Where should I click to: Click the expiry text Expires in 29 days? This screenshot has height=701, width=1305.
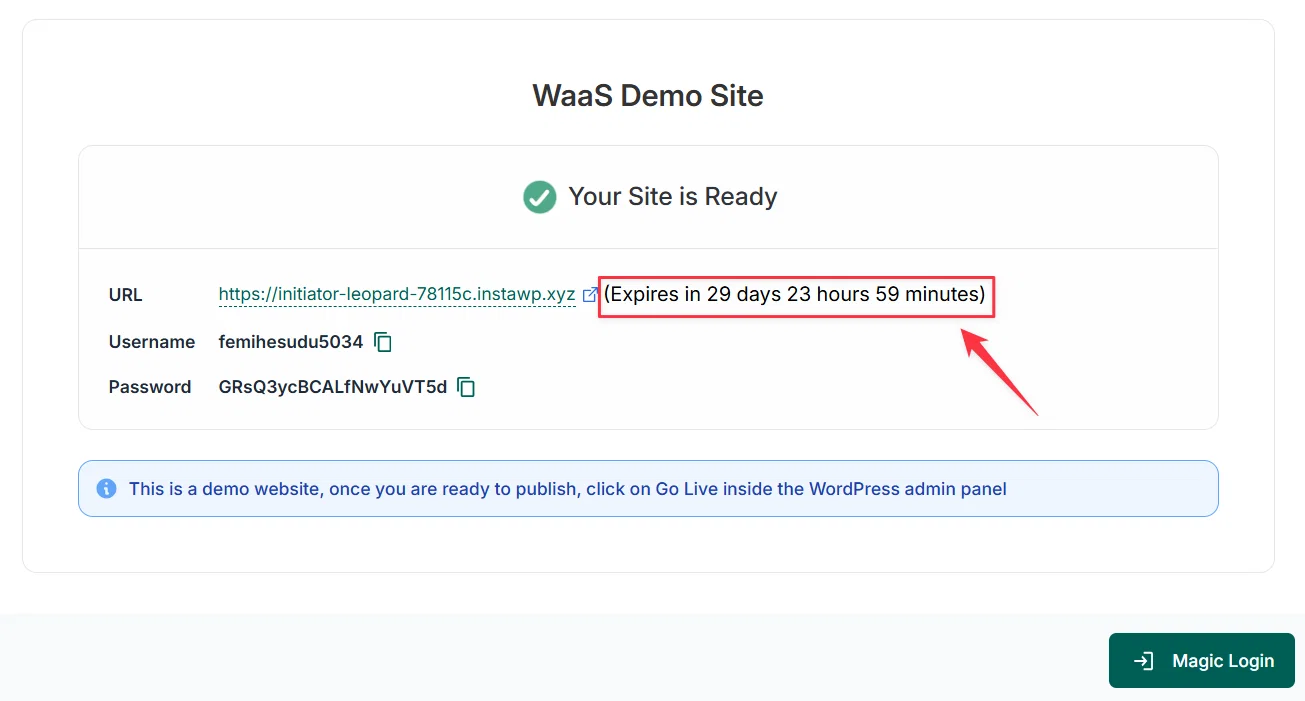(795, 295)
